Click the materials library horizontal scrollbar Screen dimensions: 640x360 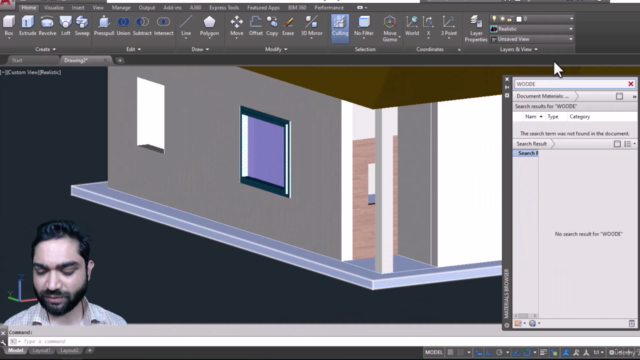(x=525, y=316)
